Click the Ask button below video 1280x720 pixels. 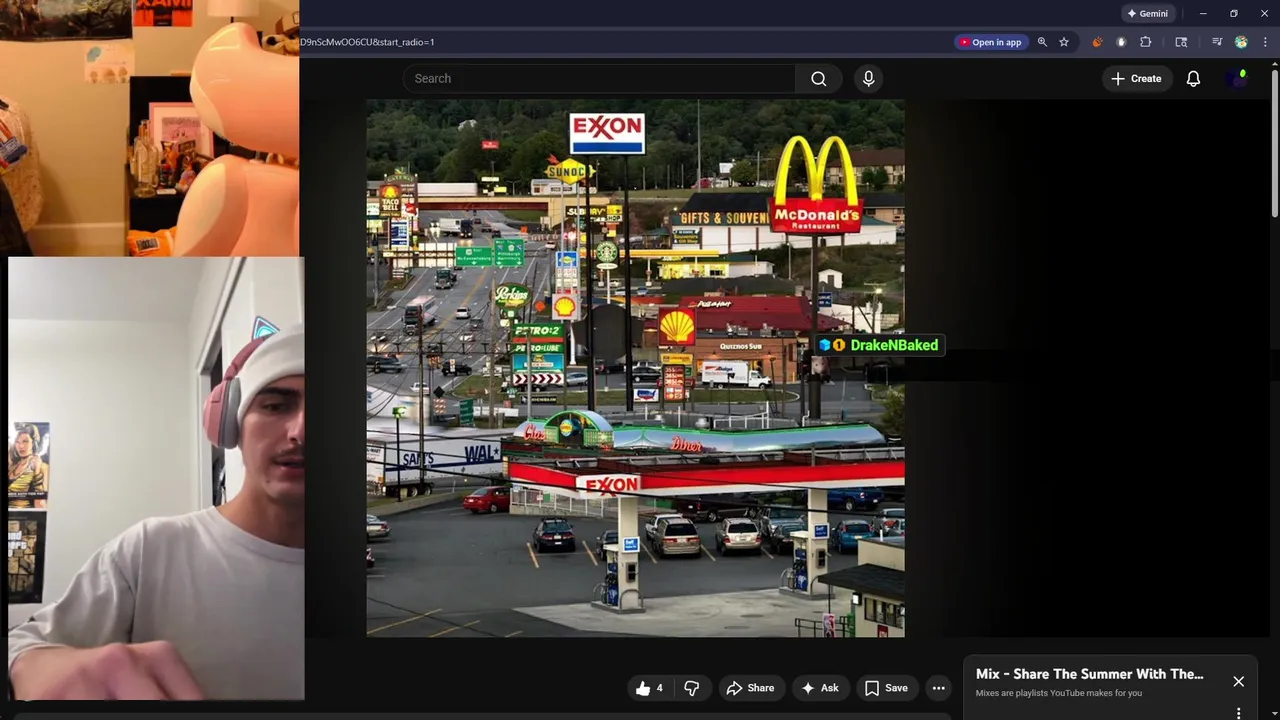819,688
